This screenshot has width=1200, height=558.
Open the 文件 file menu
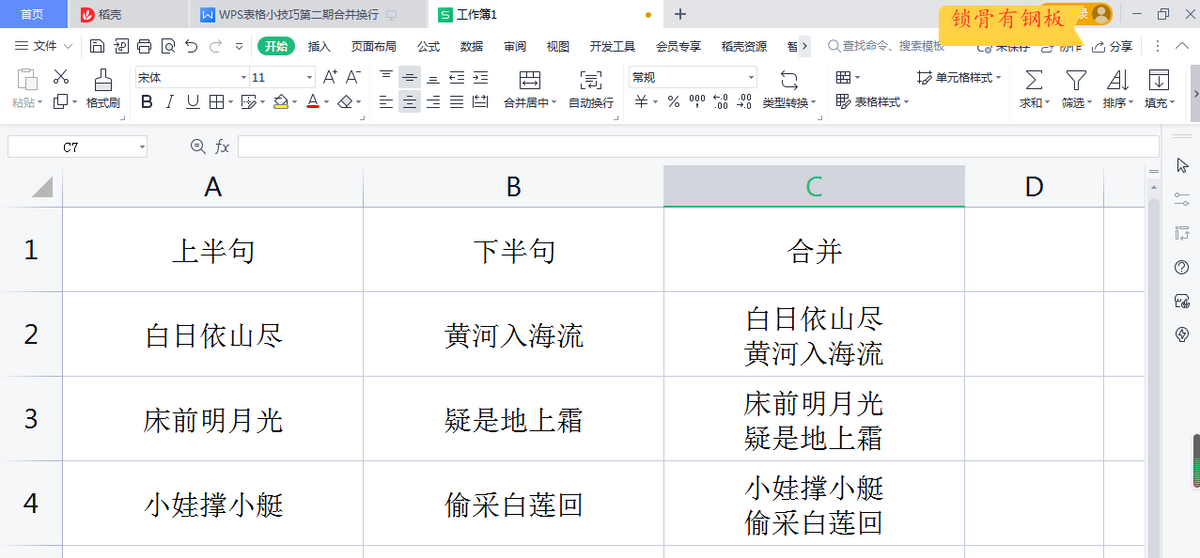[x=44, y=46]
